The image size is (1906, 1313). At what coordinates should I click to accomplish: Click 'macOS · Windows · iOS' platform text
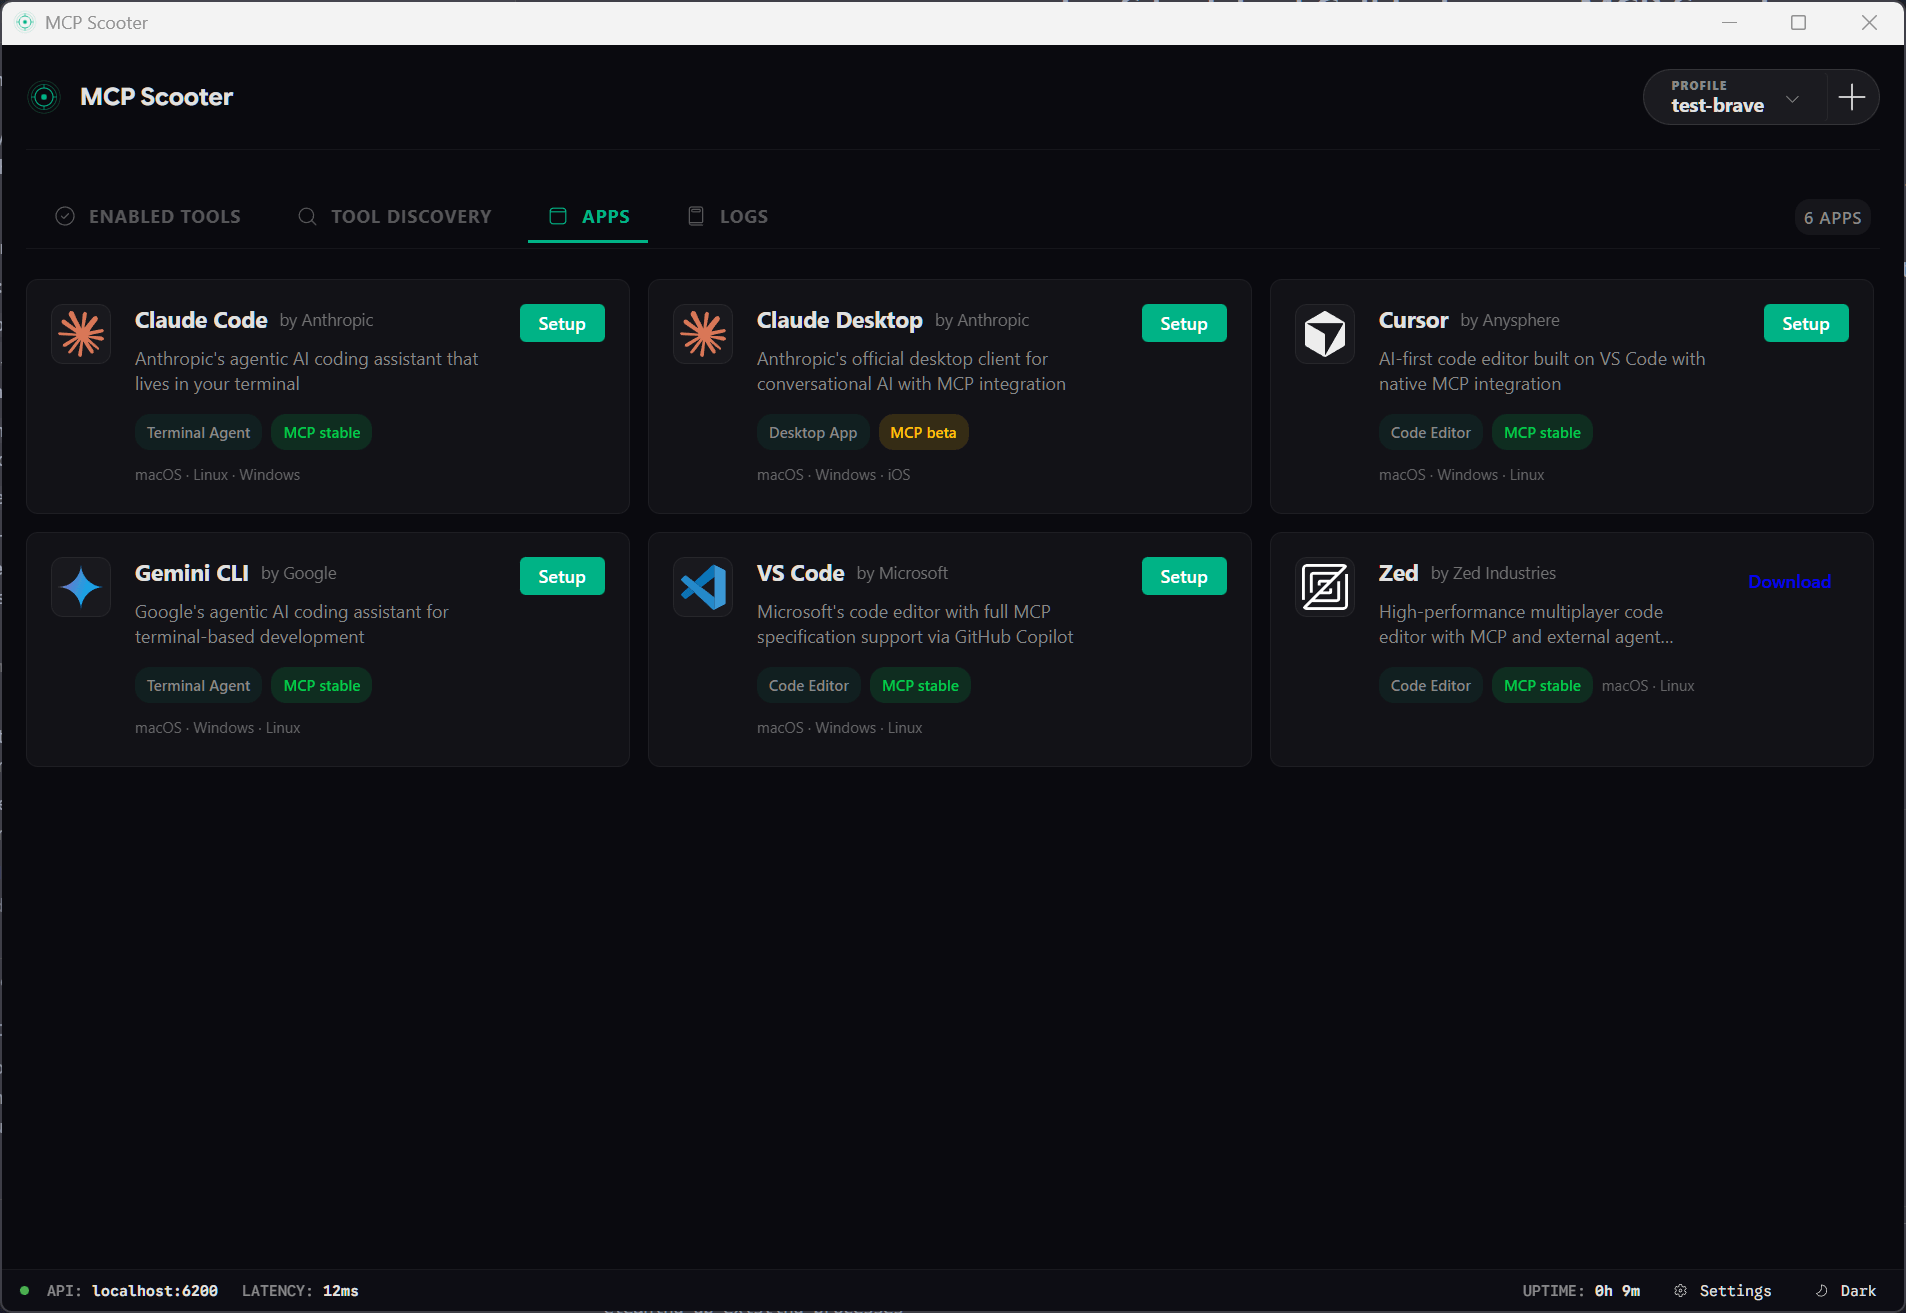pos(834,475)
